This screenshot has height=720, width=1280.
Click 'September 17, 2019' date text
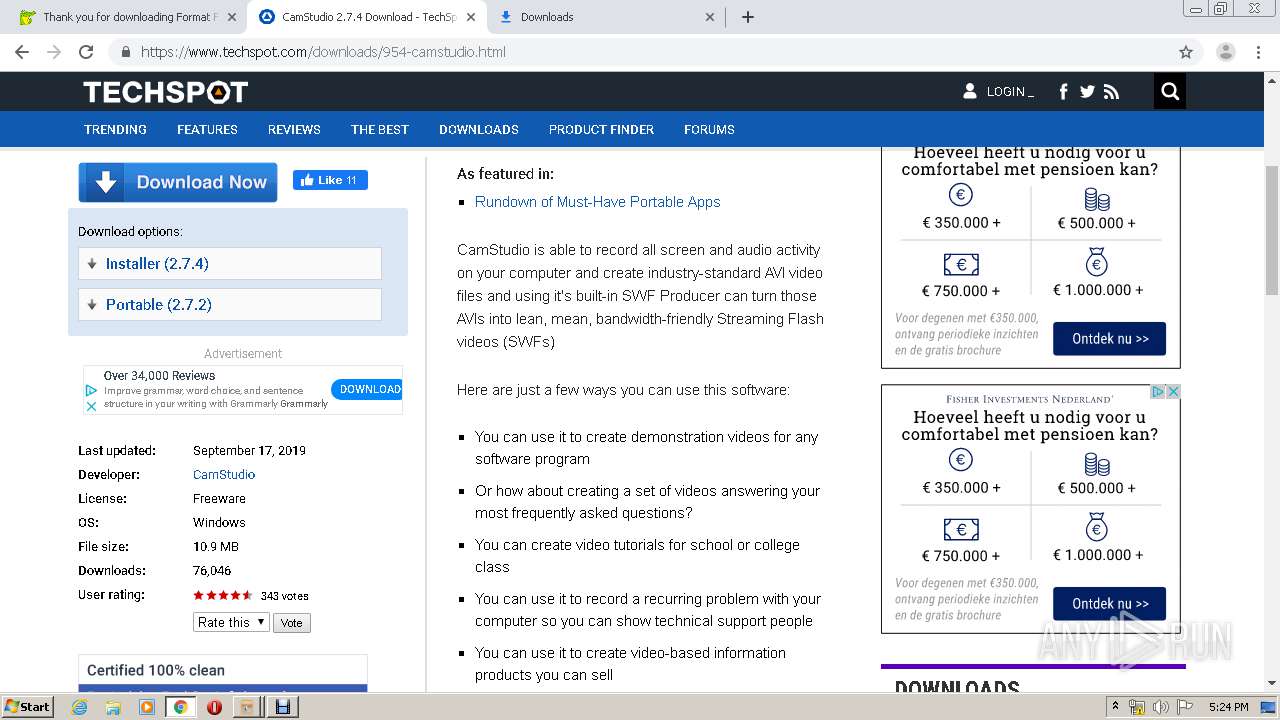(249, 451)
